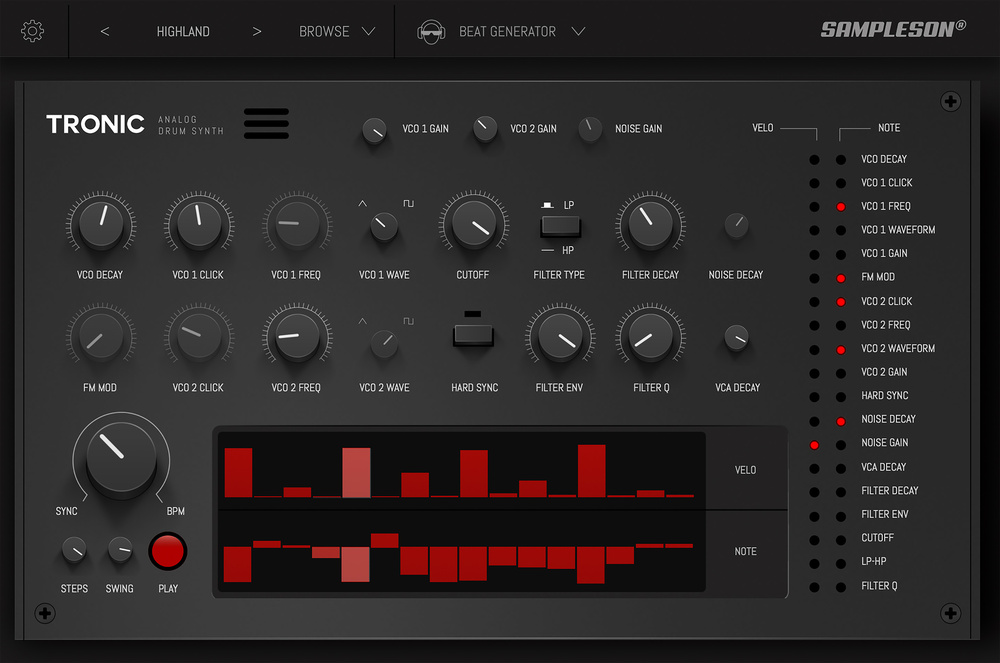Select VCO 1 square waveform icon
Screen dimensions: 1000x663
(x=408, y=203)
